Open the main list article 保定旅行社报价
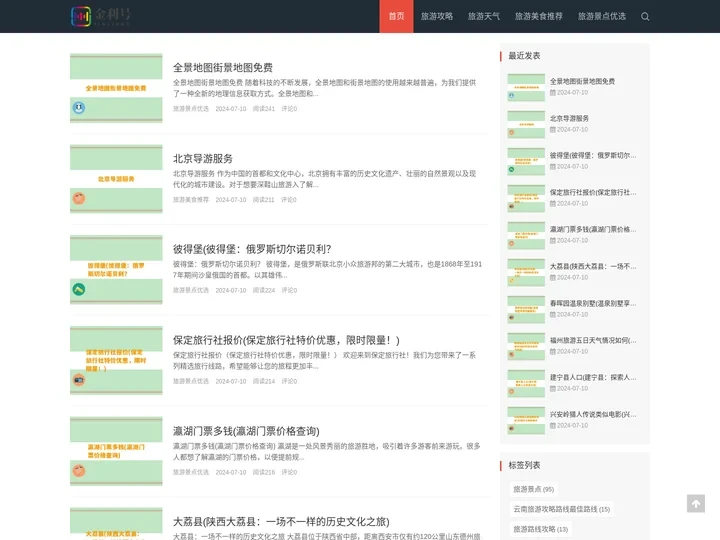The width and height of the screenshot is (720, 540). click(x=286, y=340)
